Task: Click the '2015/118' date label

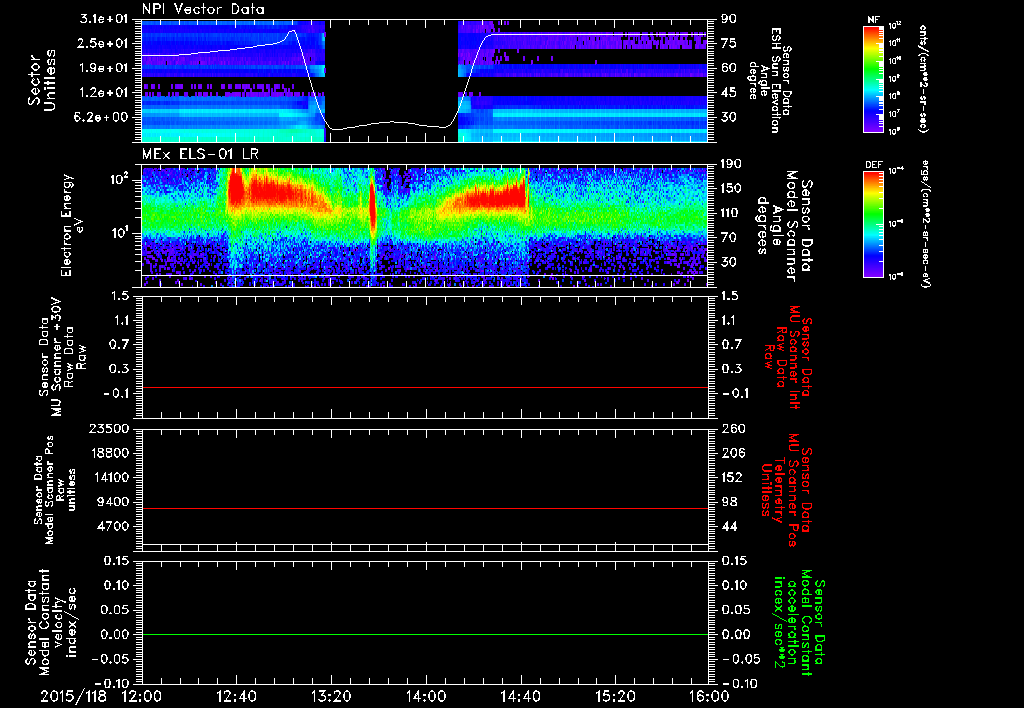Action: (x=71, y=696)
